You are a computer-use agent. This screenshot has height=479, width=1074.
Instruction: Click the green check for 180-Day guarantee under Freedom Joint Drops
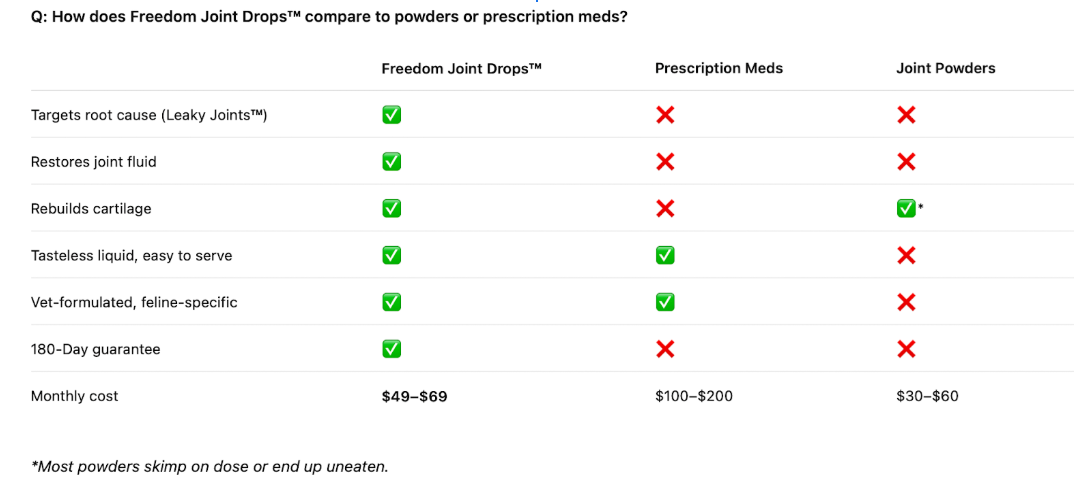[392, 348]
